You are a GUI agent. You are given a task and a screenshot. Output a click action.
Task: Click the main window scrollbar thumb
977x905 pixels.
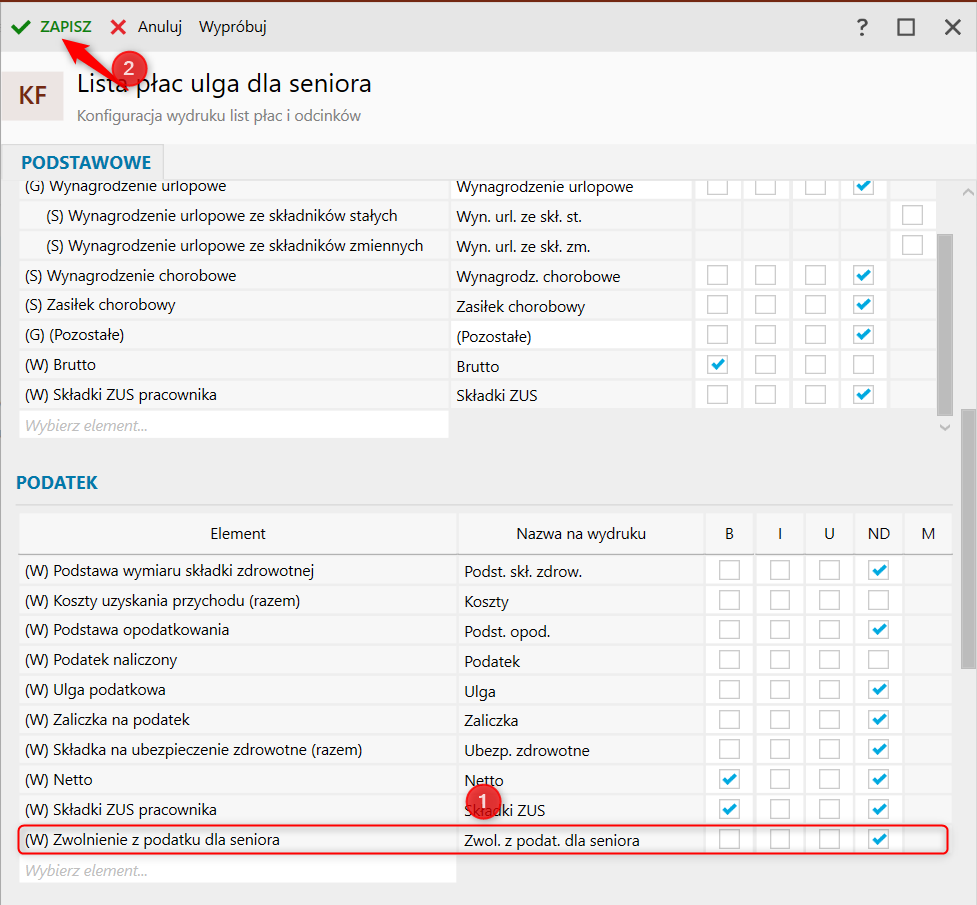968,539
